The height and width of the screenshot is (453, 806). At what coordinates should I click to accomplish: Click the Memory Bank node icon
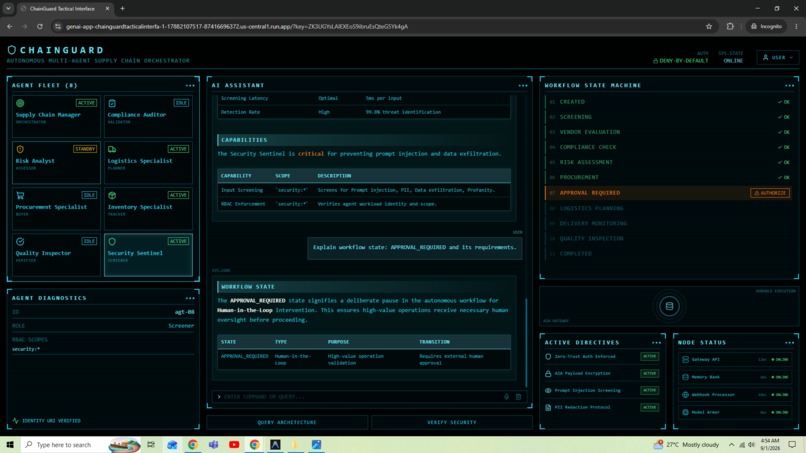coord(685,377)
